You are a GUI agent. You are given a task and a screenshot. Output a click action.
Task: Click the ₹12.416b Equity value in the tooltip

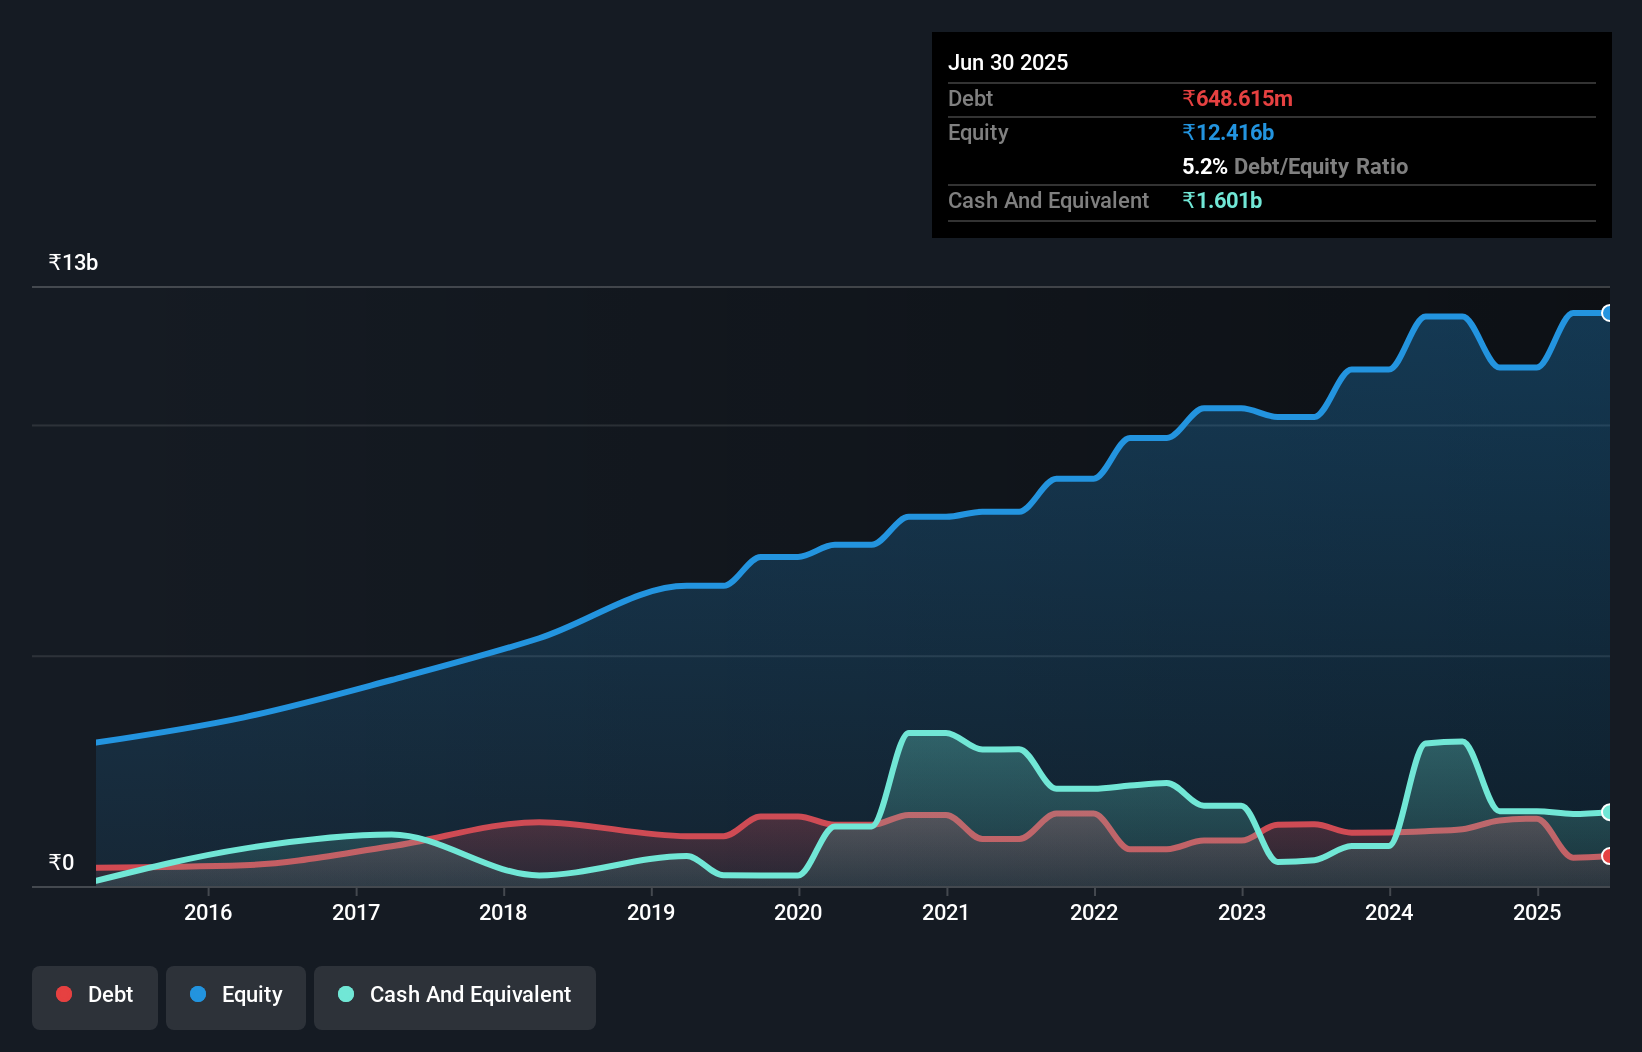click(x=1228, y=132)
